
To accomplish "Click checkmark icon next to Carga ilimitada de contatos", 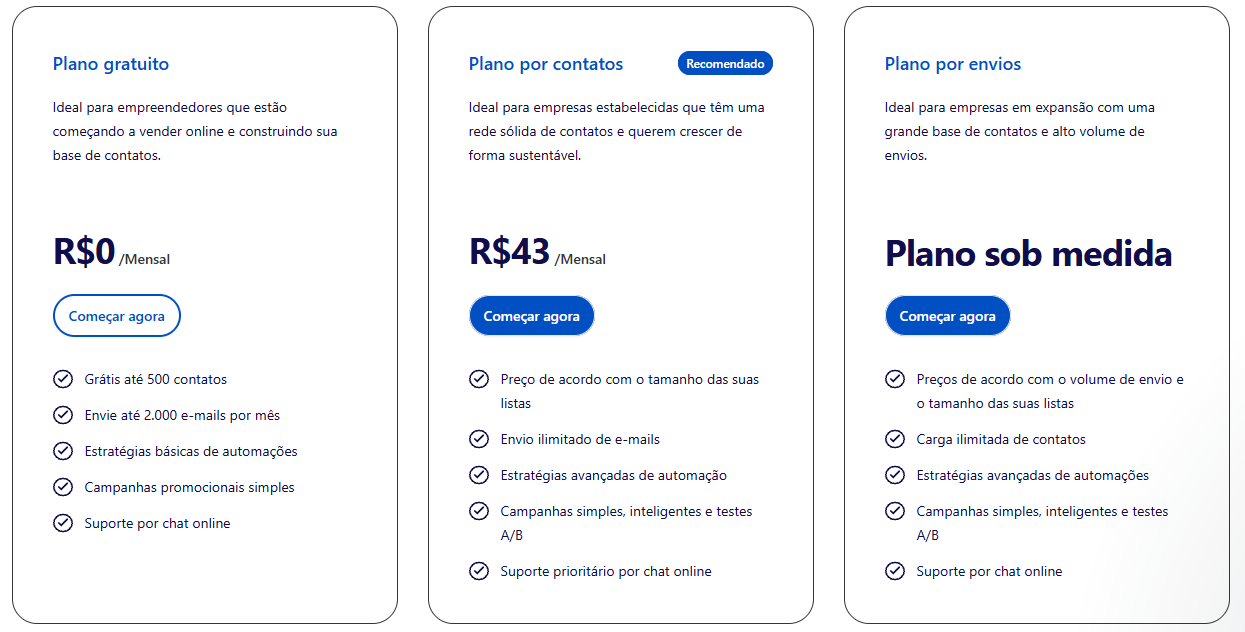I will [895, 439].
